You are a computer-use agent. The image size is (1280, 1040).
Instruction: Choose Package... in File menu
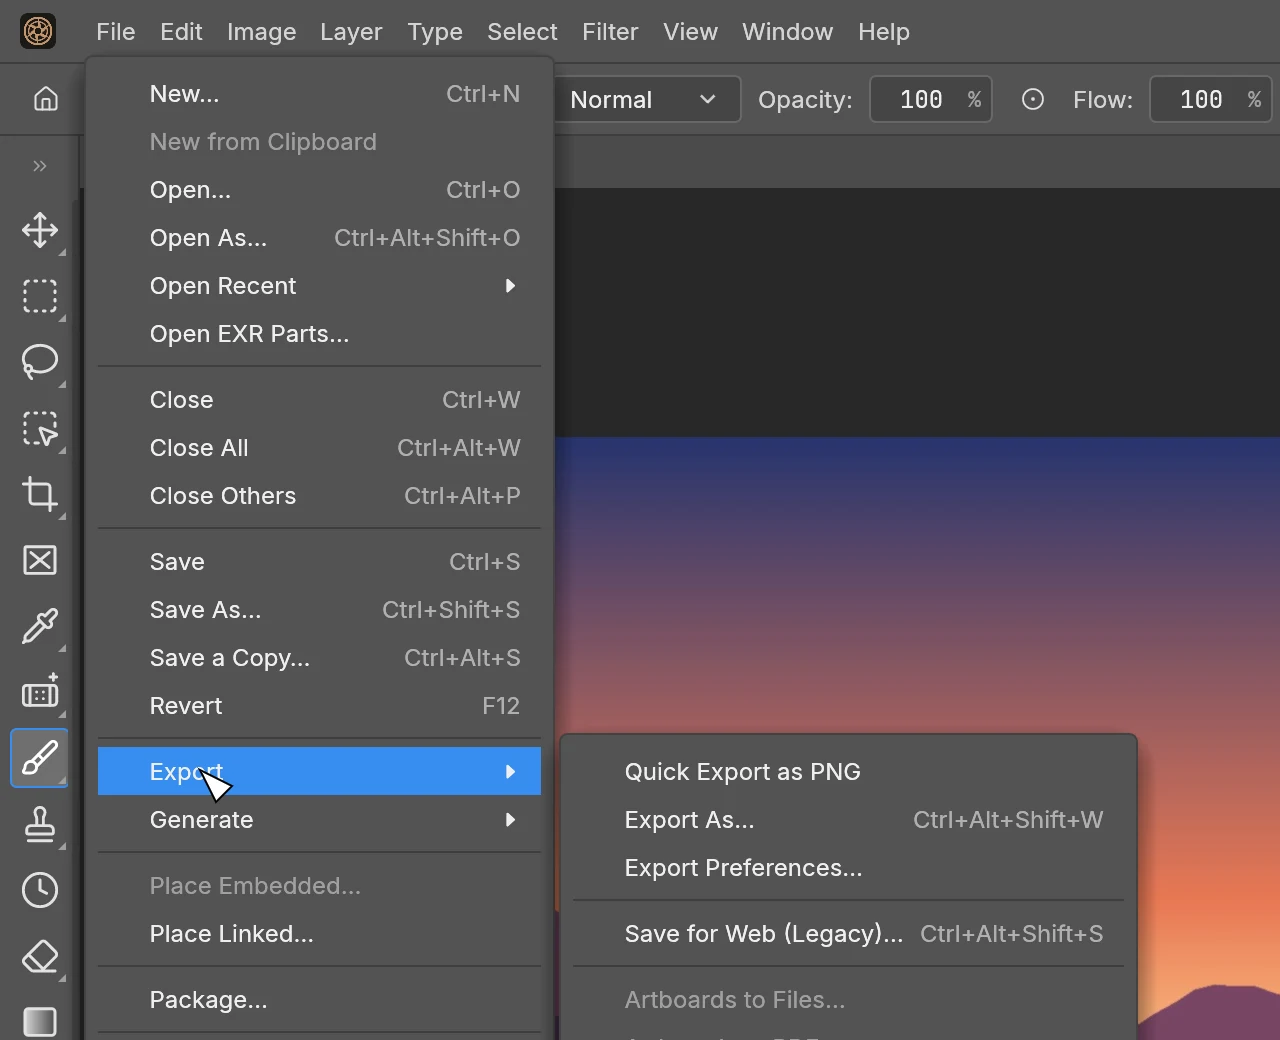pyautogui.click(x=319, y=1000)
